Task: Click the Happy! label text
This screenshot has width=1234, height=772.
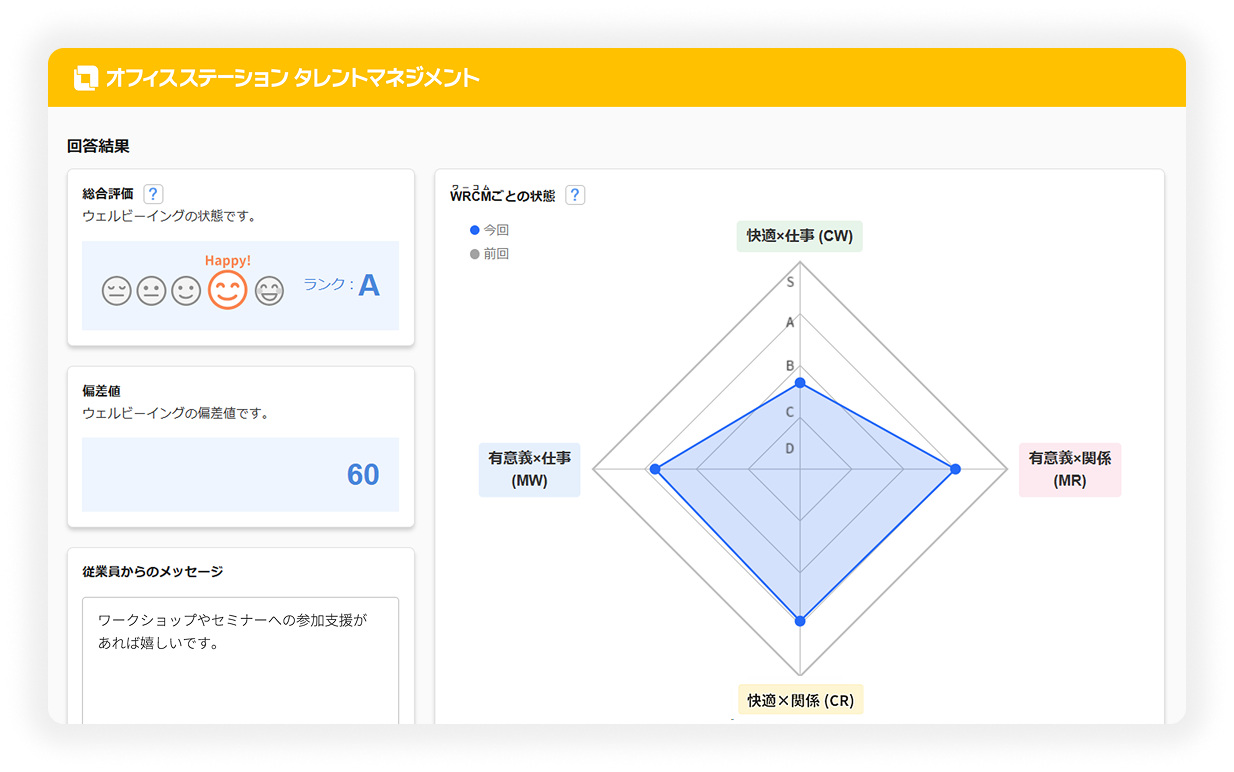Action: [228, 260]
